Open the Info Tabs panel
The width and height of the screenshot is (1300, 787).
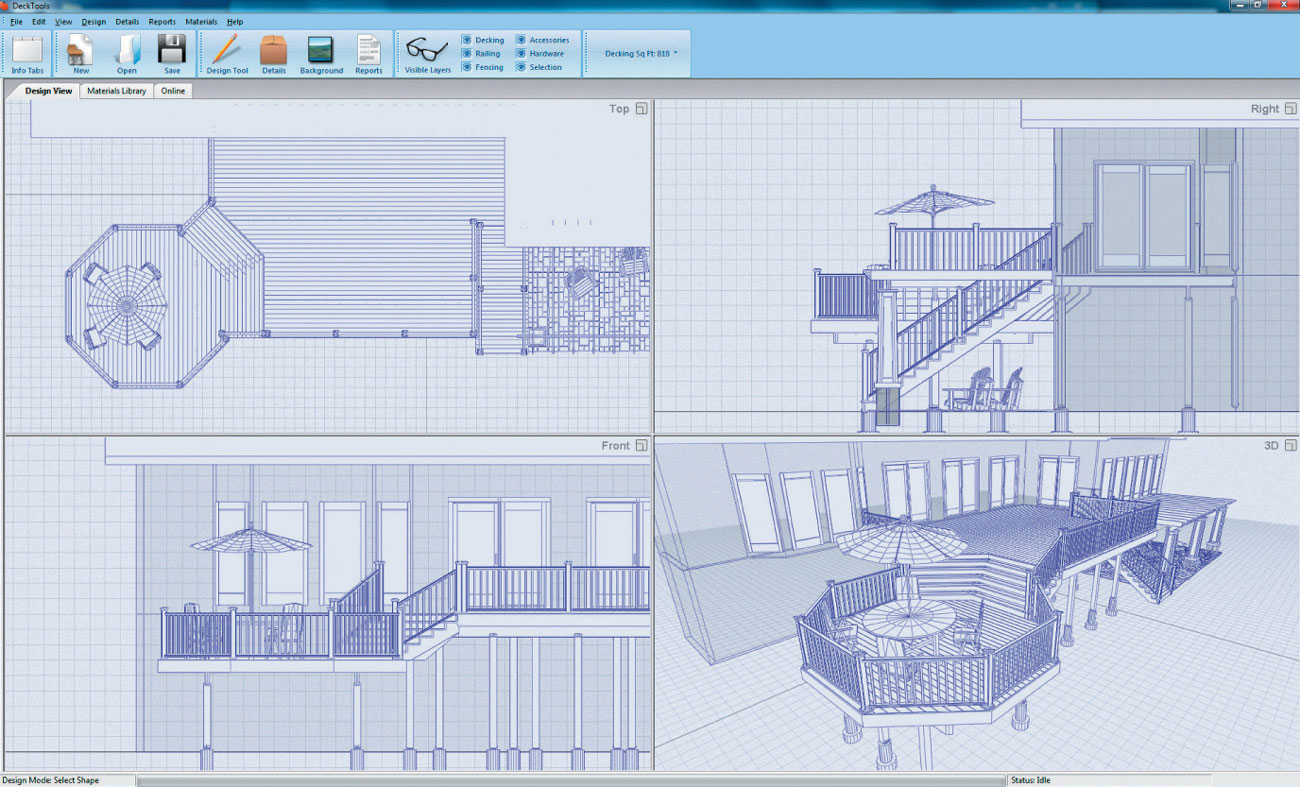[27, 54]
